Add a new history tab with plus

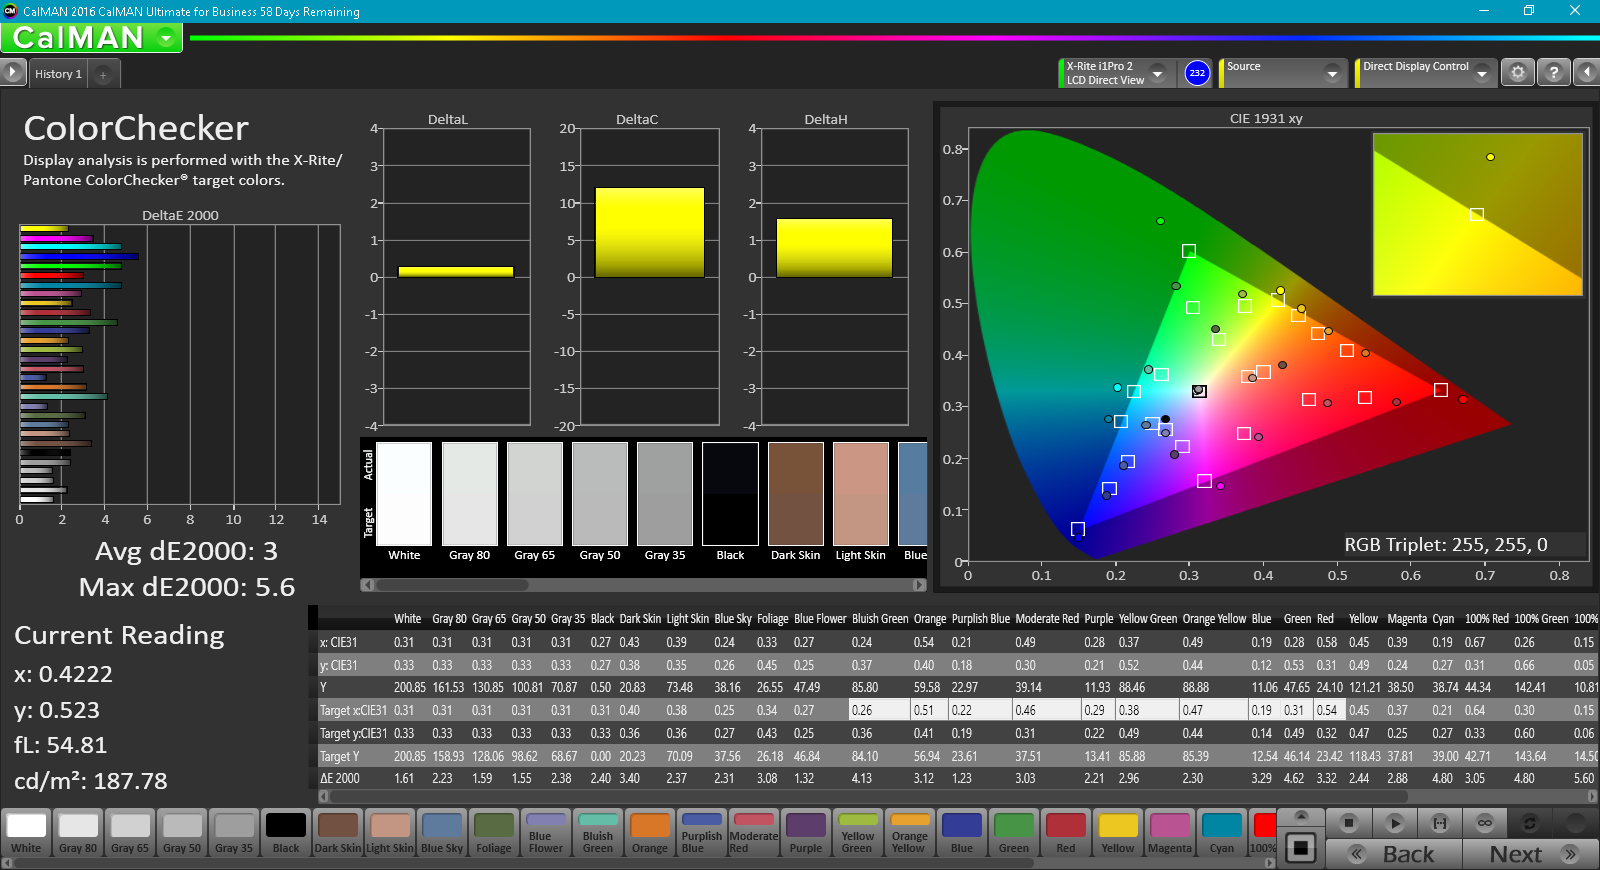click(103, 74)
